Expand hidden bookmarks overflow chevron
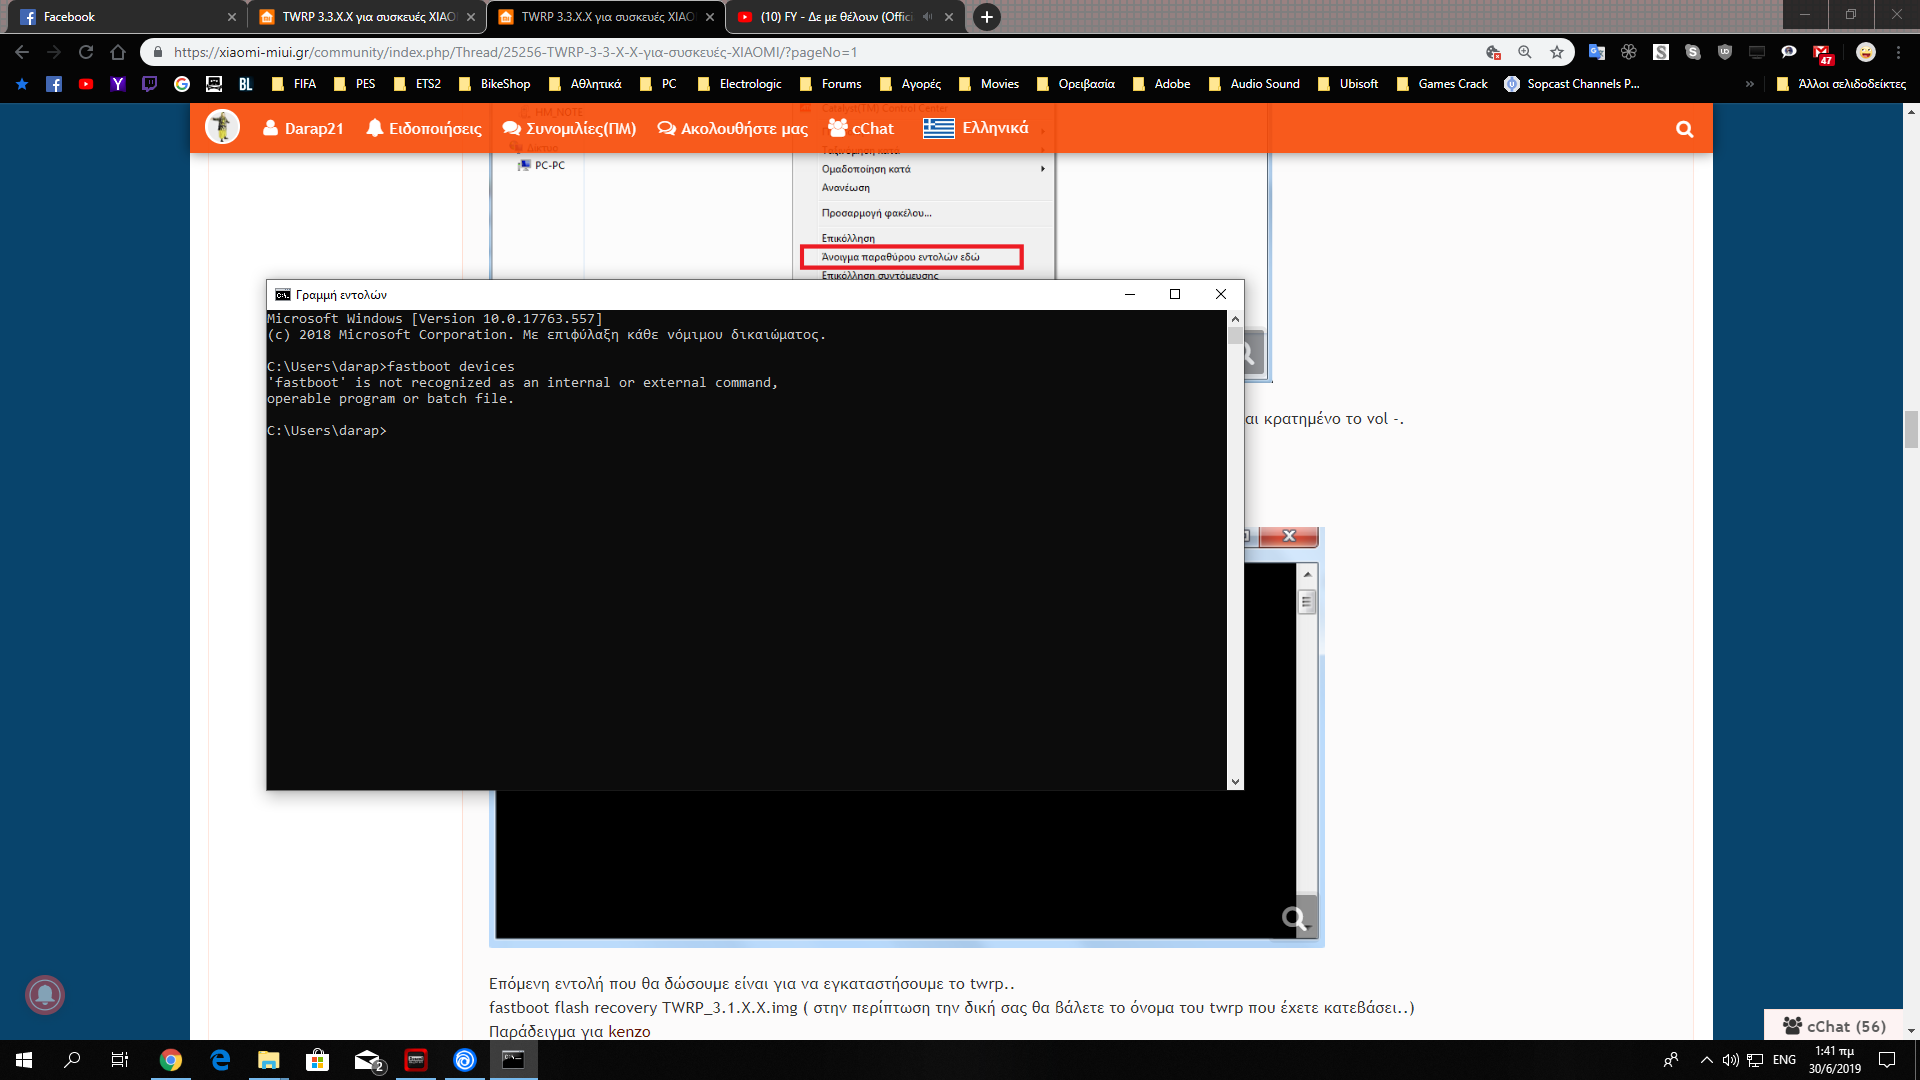 coord(1749,84)
